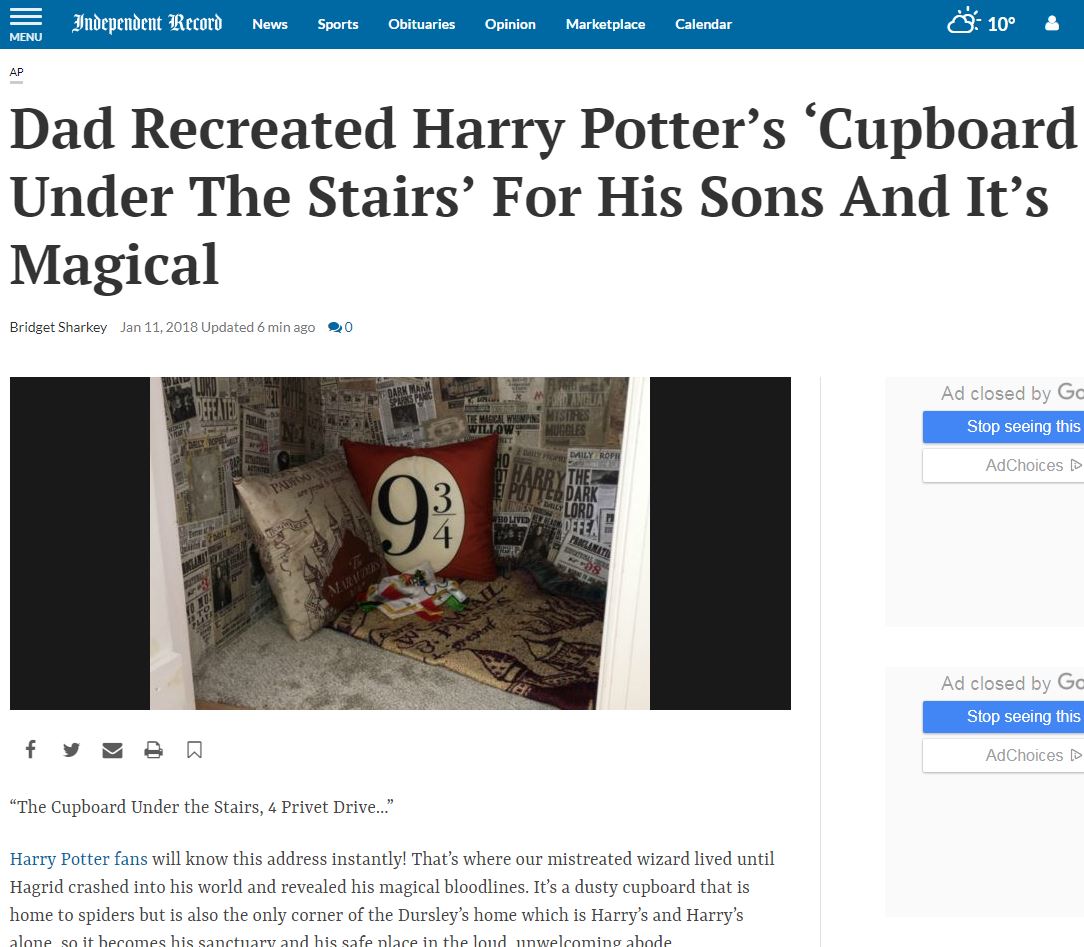Open the hamburger MENU icon
The height and width of the screenshot is (947, 1084).
coord(26,24)
